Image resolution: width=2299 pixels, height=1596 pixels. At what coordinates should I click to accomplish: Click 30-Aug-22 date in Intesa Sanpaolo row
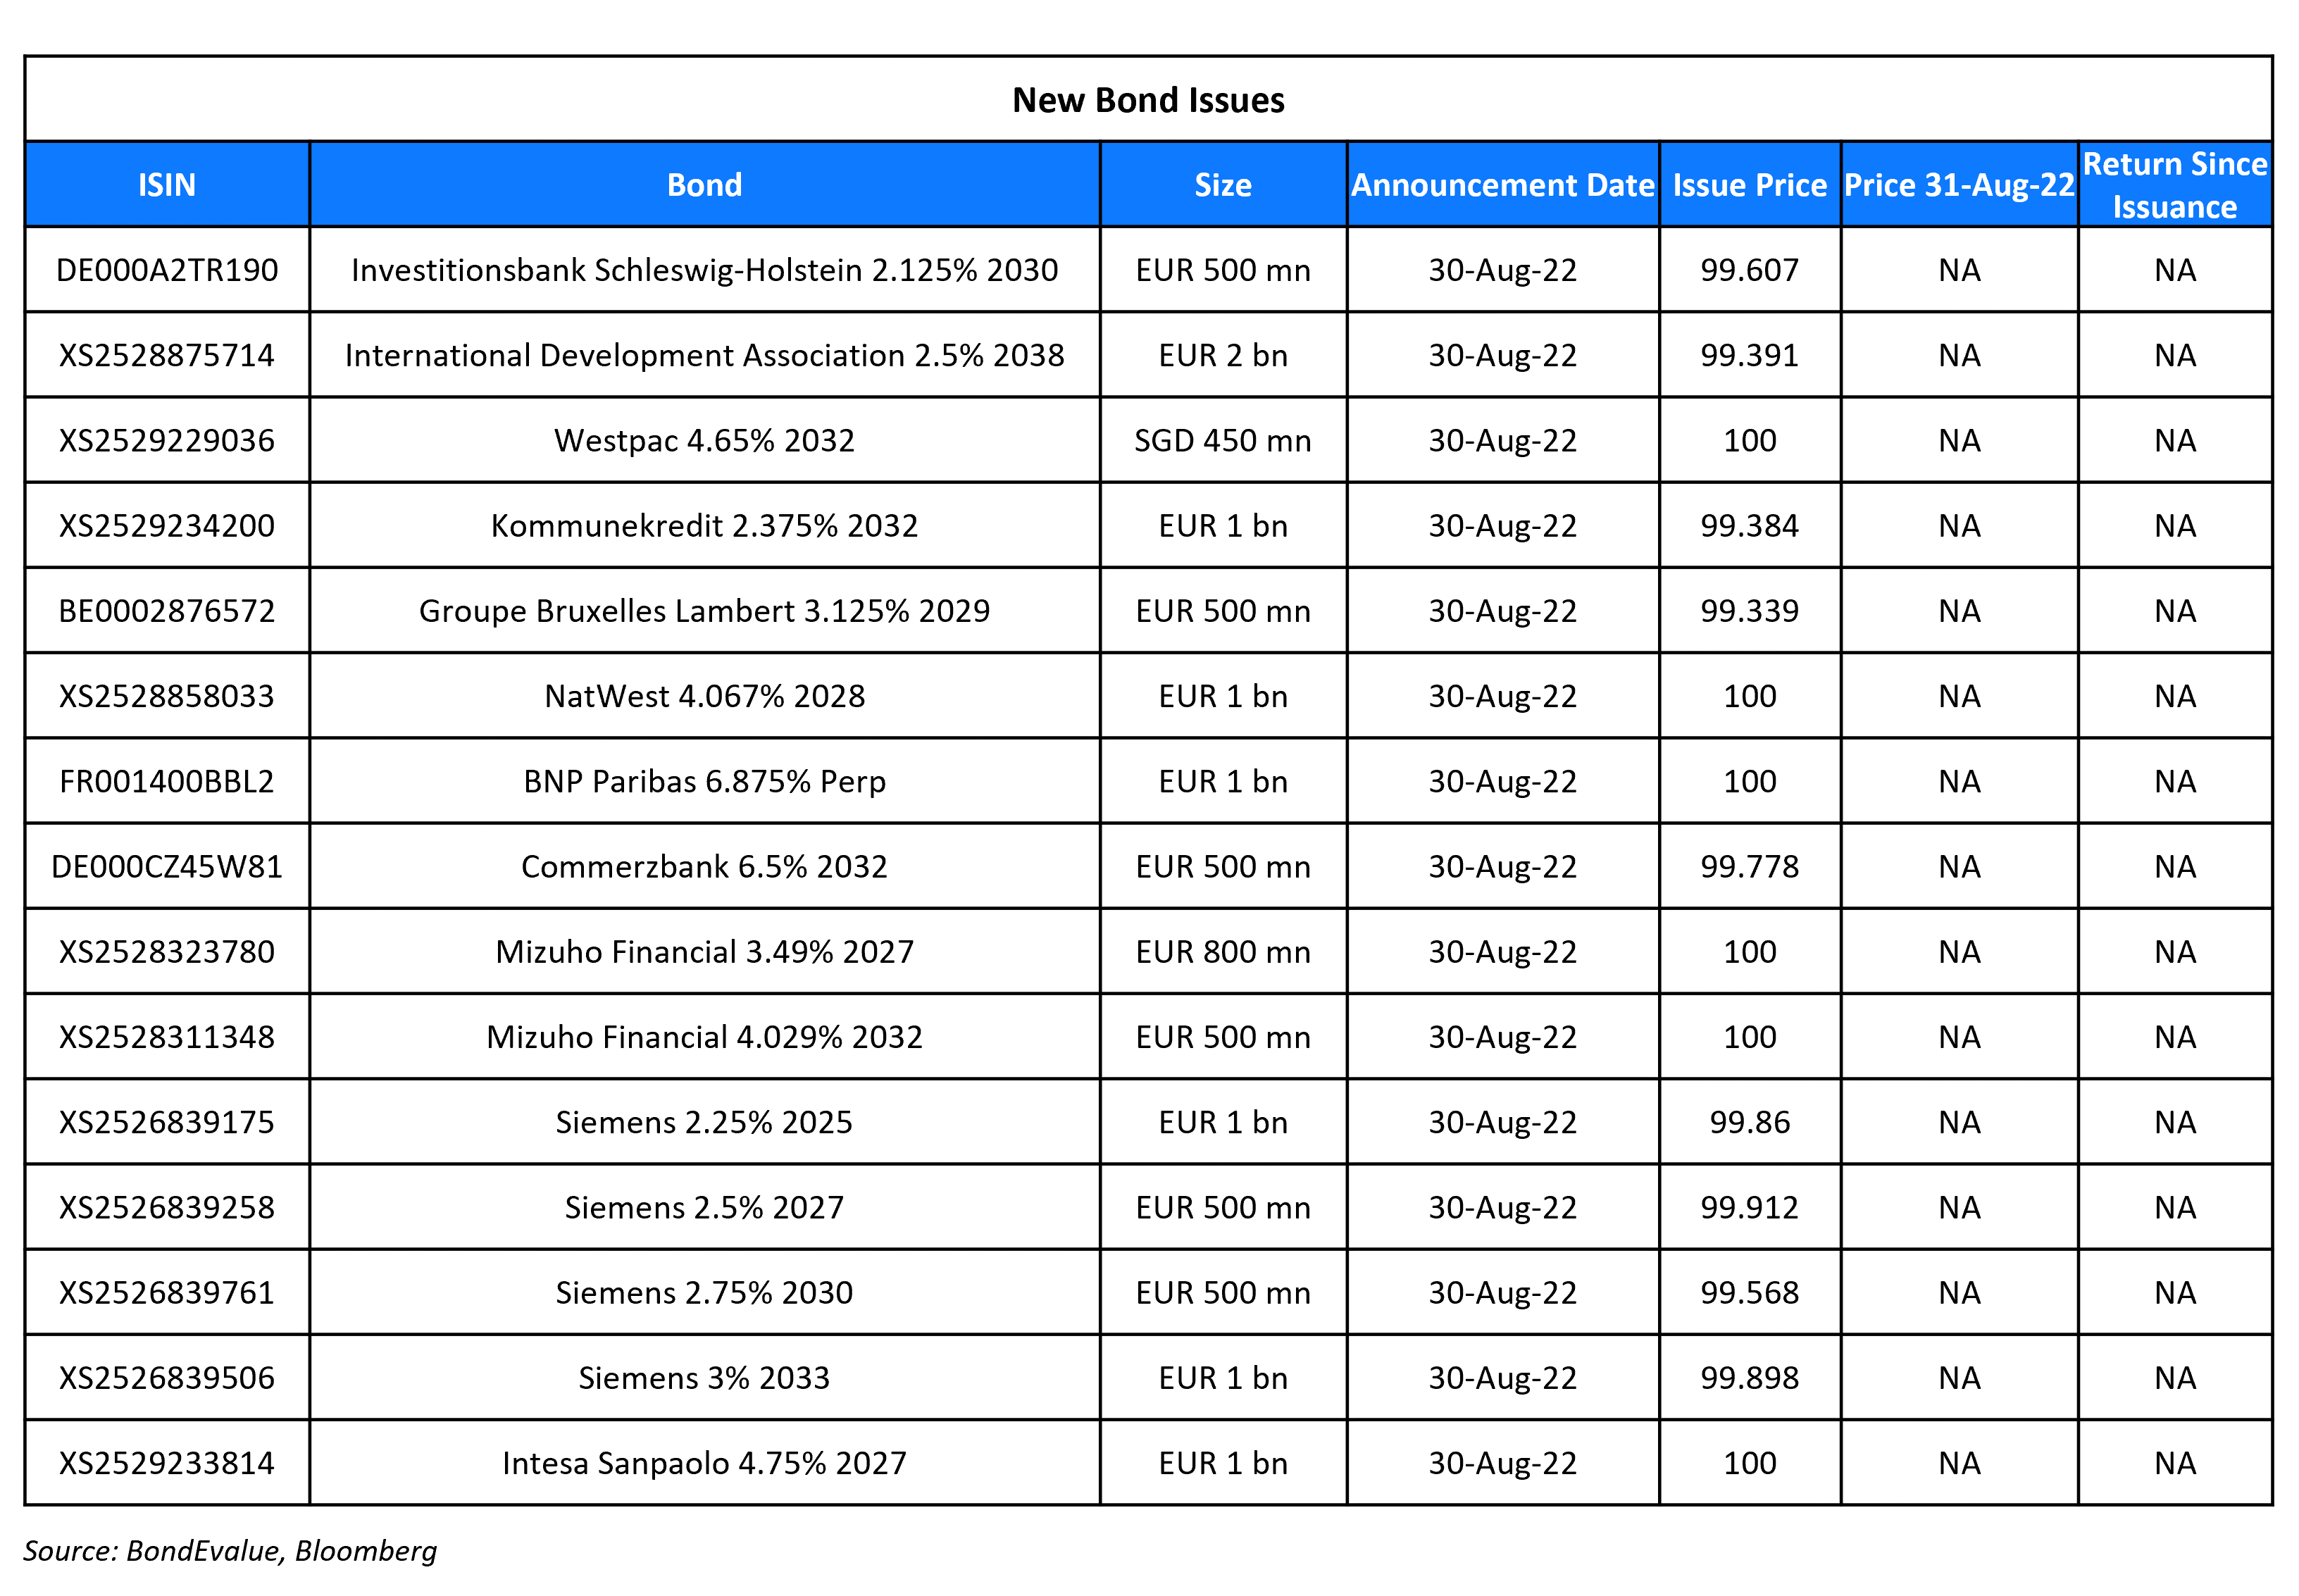[1502, 1463]
